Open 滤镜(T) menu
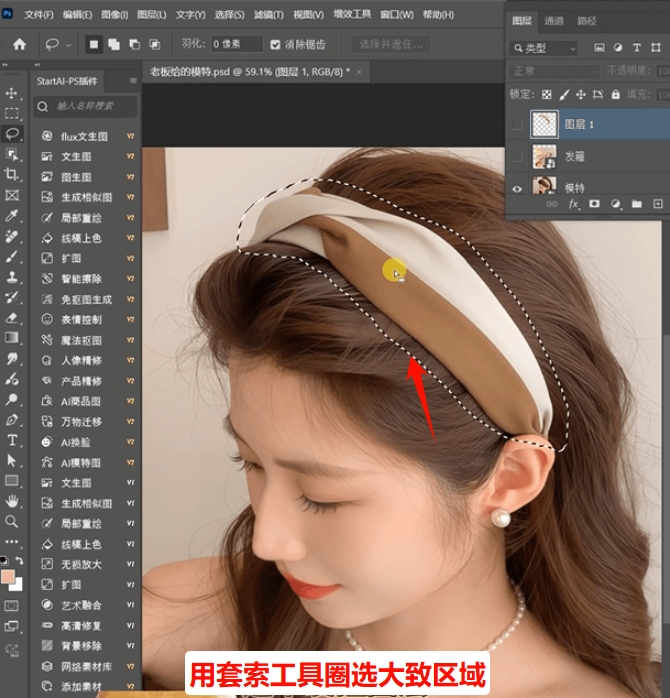Image resolution: width=670 pixels, height=698 pixels. pos(269,15)
